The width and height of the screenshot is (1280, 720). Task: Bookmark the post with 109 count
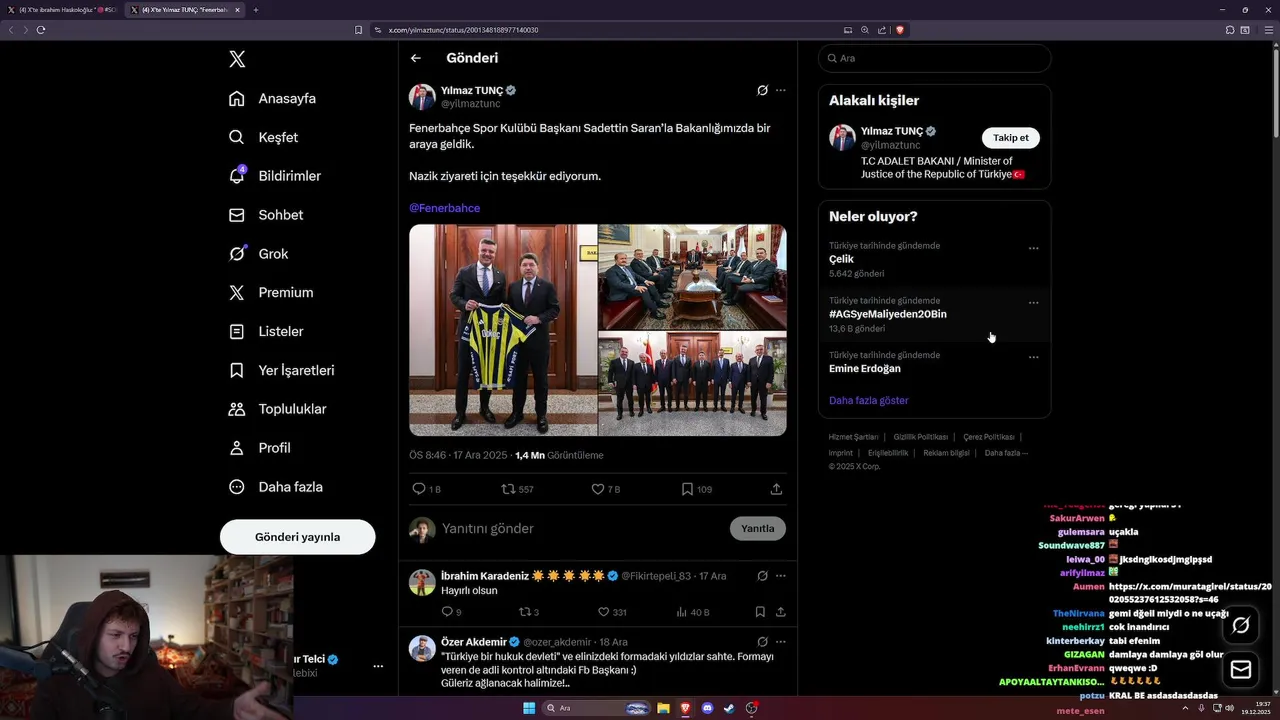696,489
